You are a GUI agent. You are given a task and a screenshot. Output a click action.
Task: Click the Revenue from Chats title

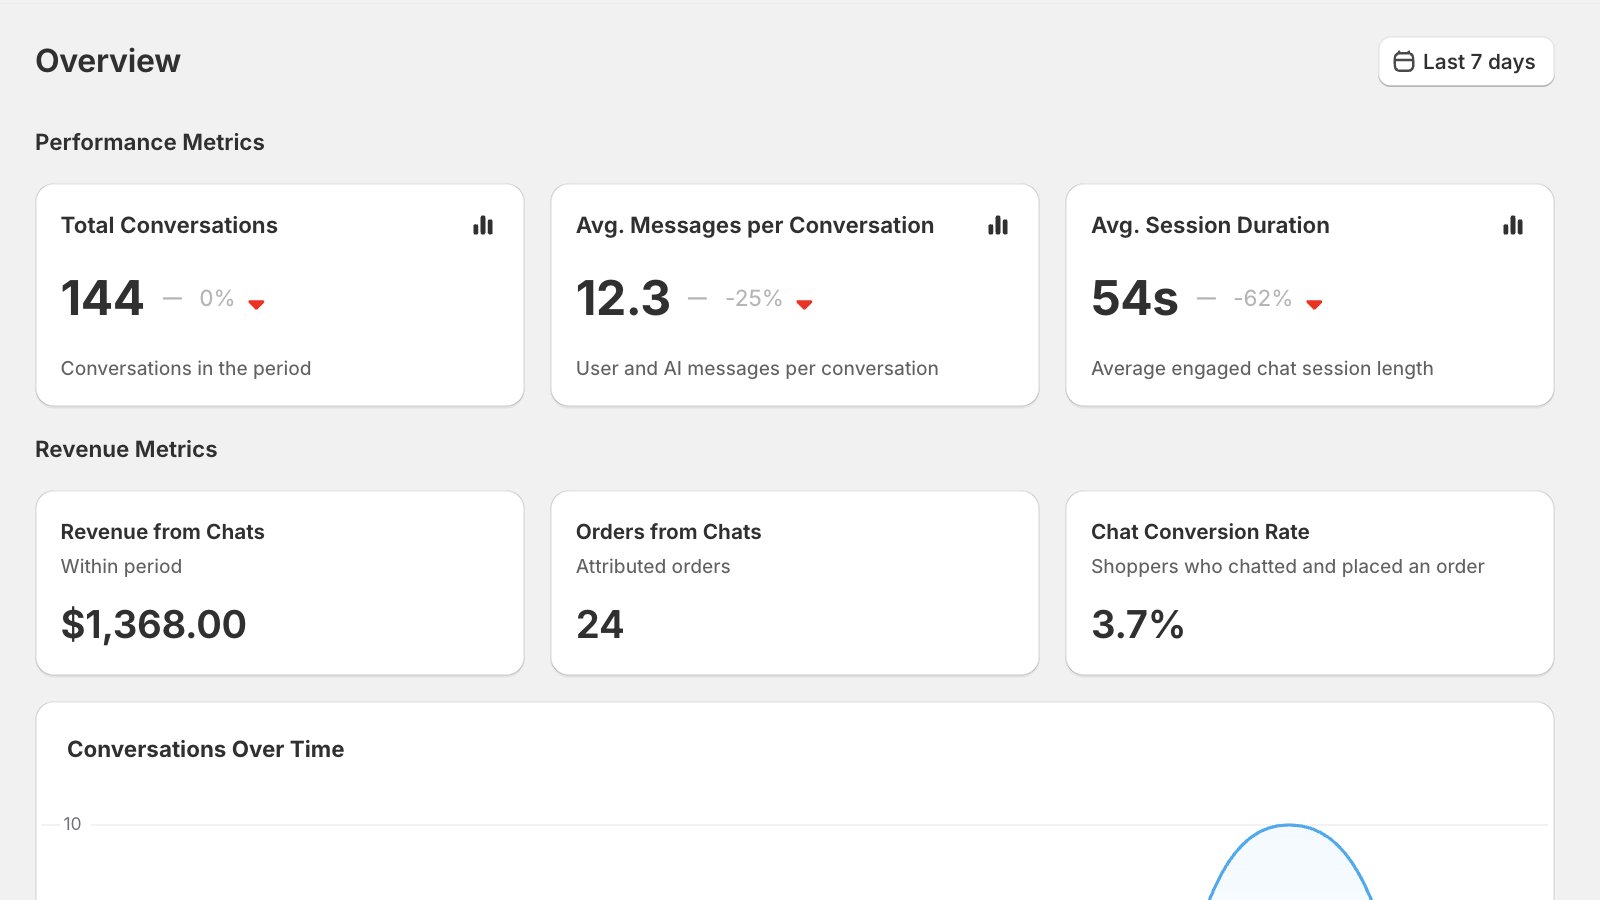click(163, 532)
